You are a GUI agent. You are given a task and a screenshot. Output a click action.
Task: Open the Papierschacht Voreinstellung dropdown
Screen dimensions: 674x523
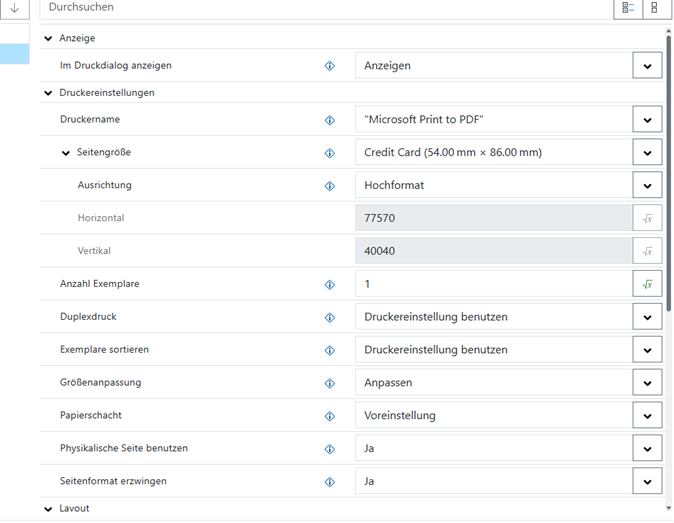click(647, 416)
